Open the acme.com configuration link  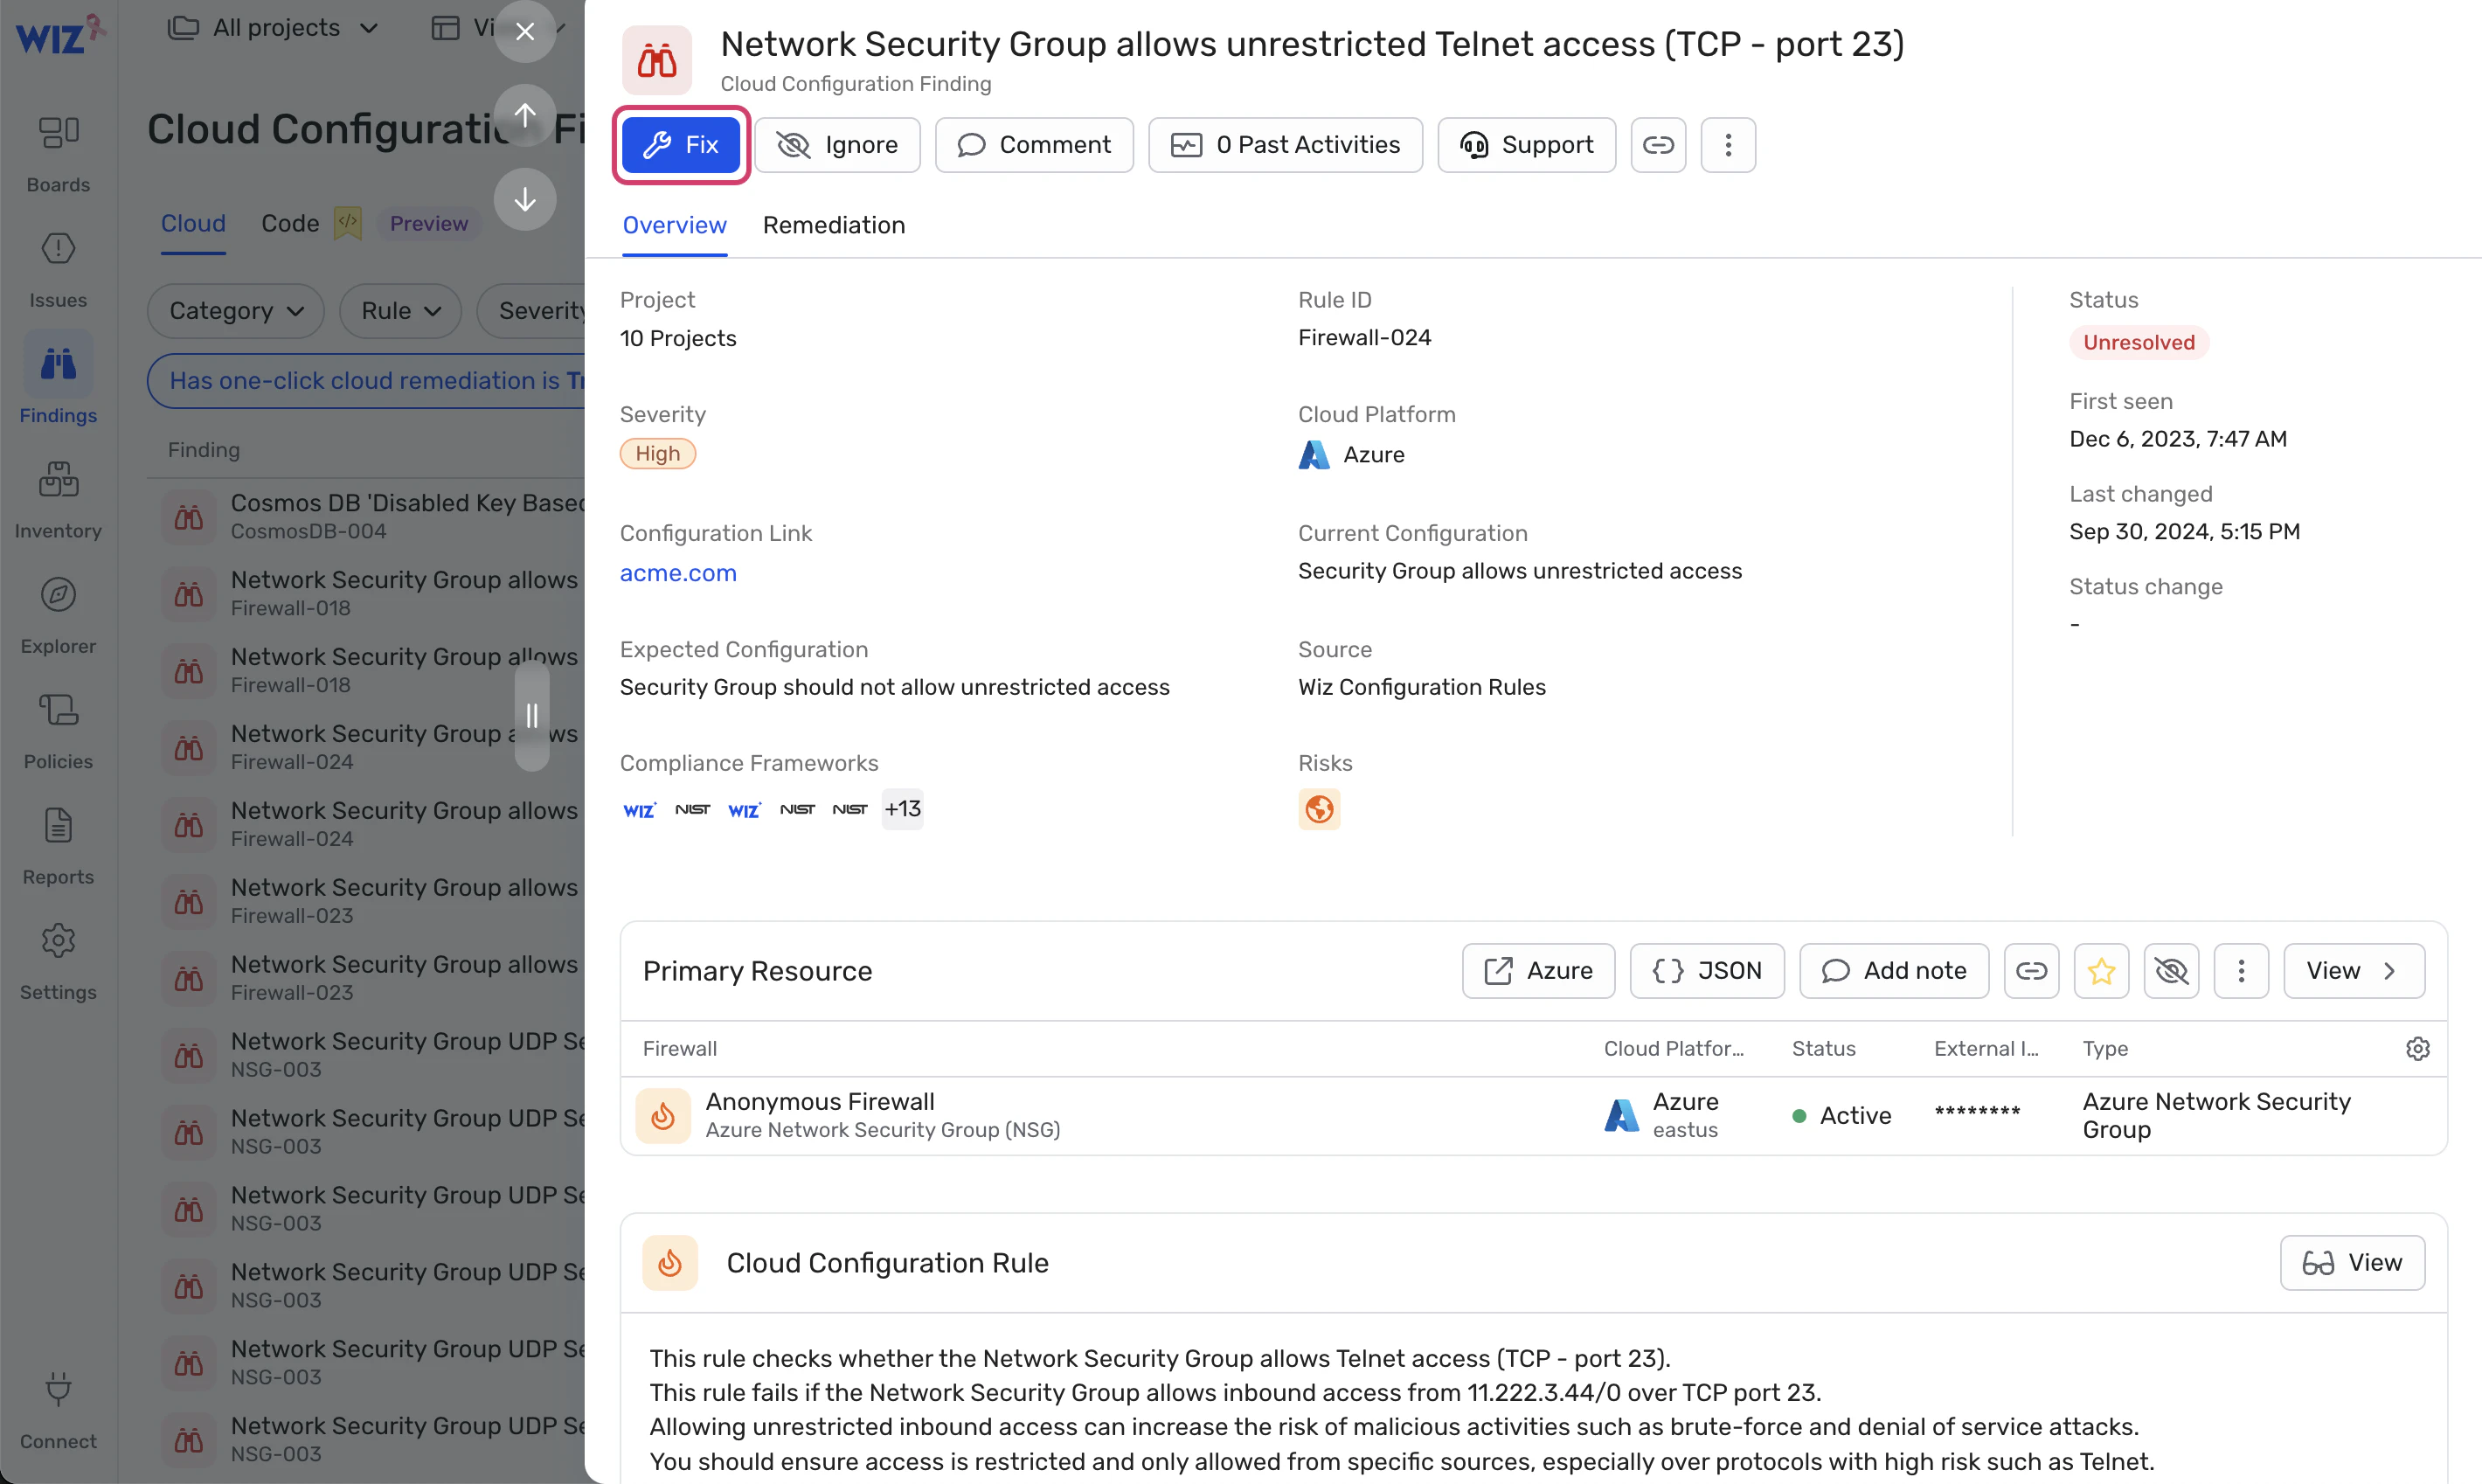coord(678,573)
